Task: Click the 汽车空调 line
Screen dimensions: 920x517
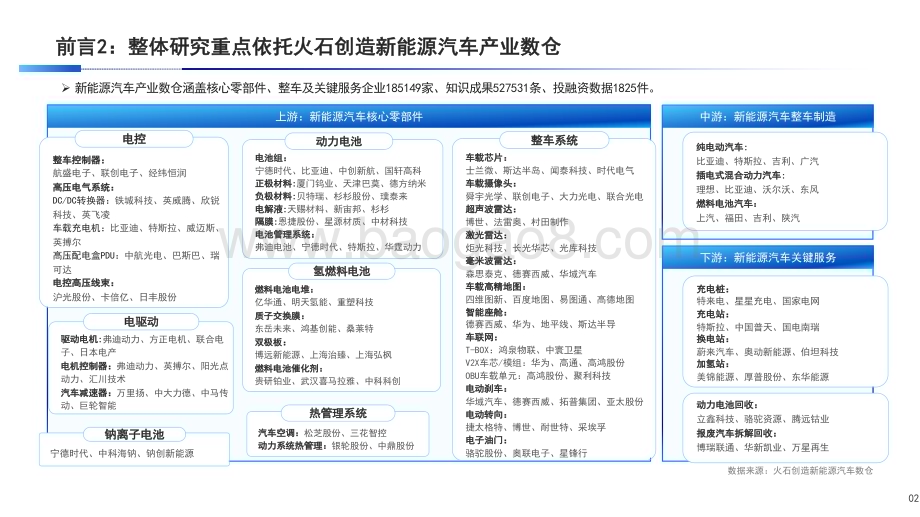Action: (x=322, y=433)
